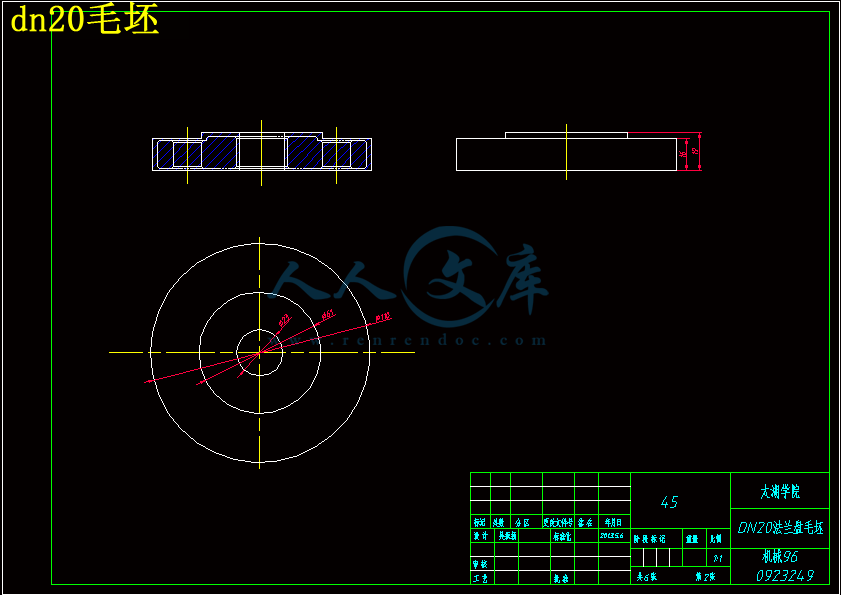This screenshot has height=595, width=841.
Task: Select the '机械96' class text
Action: 780,557
